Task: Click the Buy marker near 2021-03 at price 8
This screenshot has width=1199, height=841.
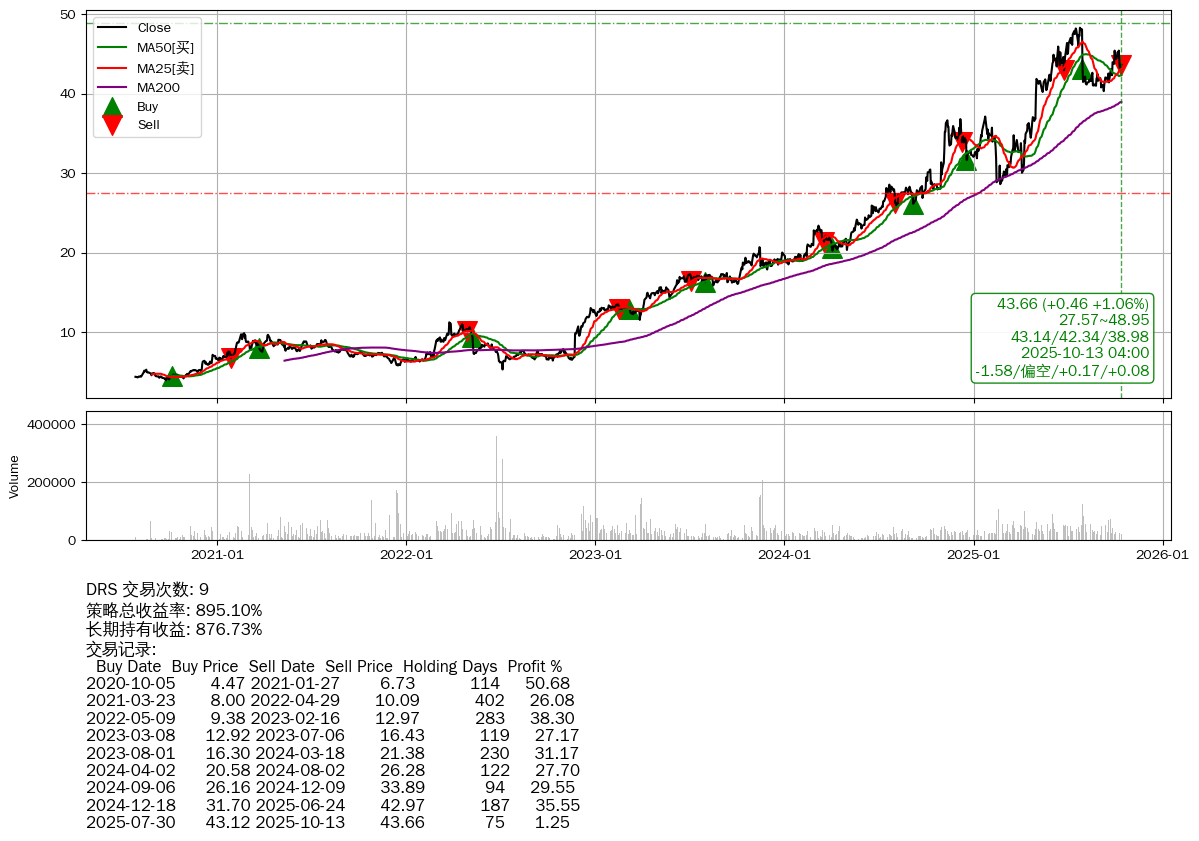Action: 259,348
